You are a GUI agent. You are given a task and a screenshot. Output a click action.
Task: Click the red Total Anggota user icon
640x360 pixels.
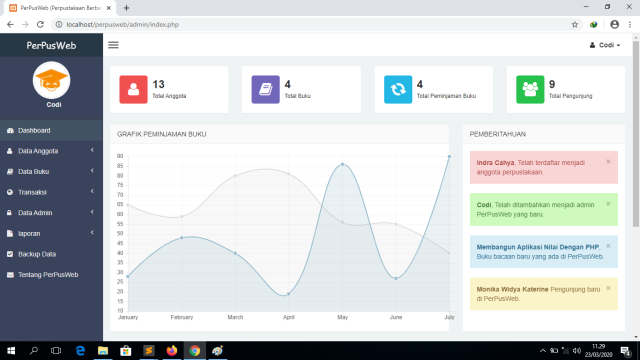pyautogui.click(x=133, y=89)
